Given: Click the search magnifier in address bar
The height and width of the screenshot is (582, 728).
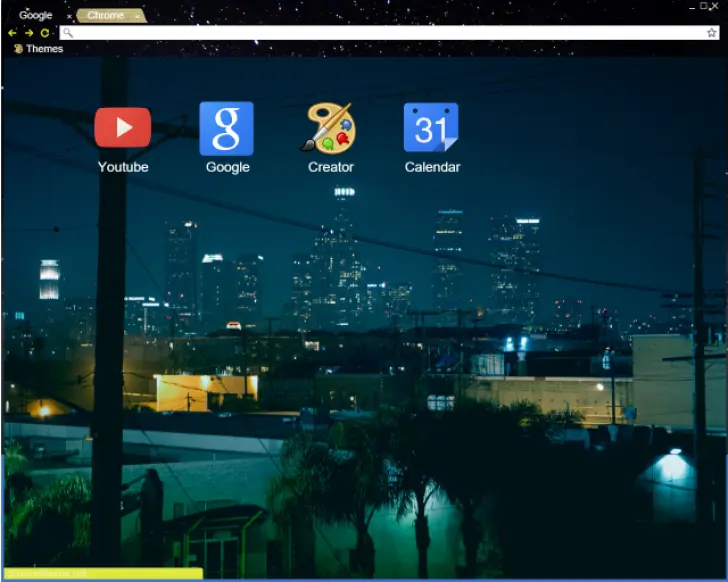Looking at the screenshot, I should (67, 33).
